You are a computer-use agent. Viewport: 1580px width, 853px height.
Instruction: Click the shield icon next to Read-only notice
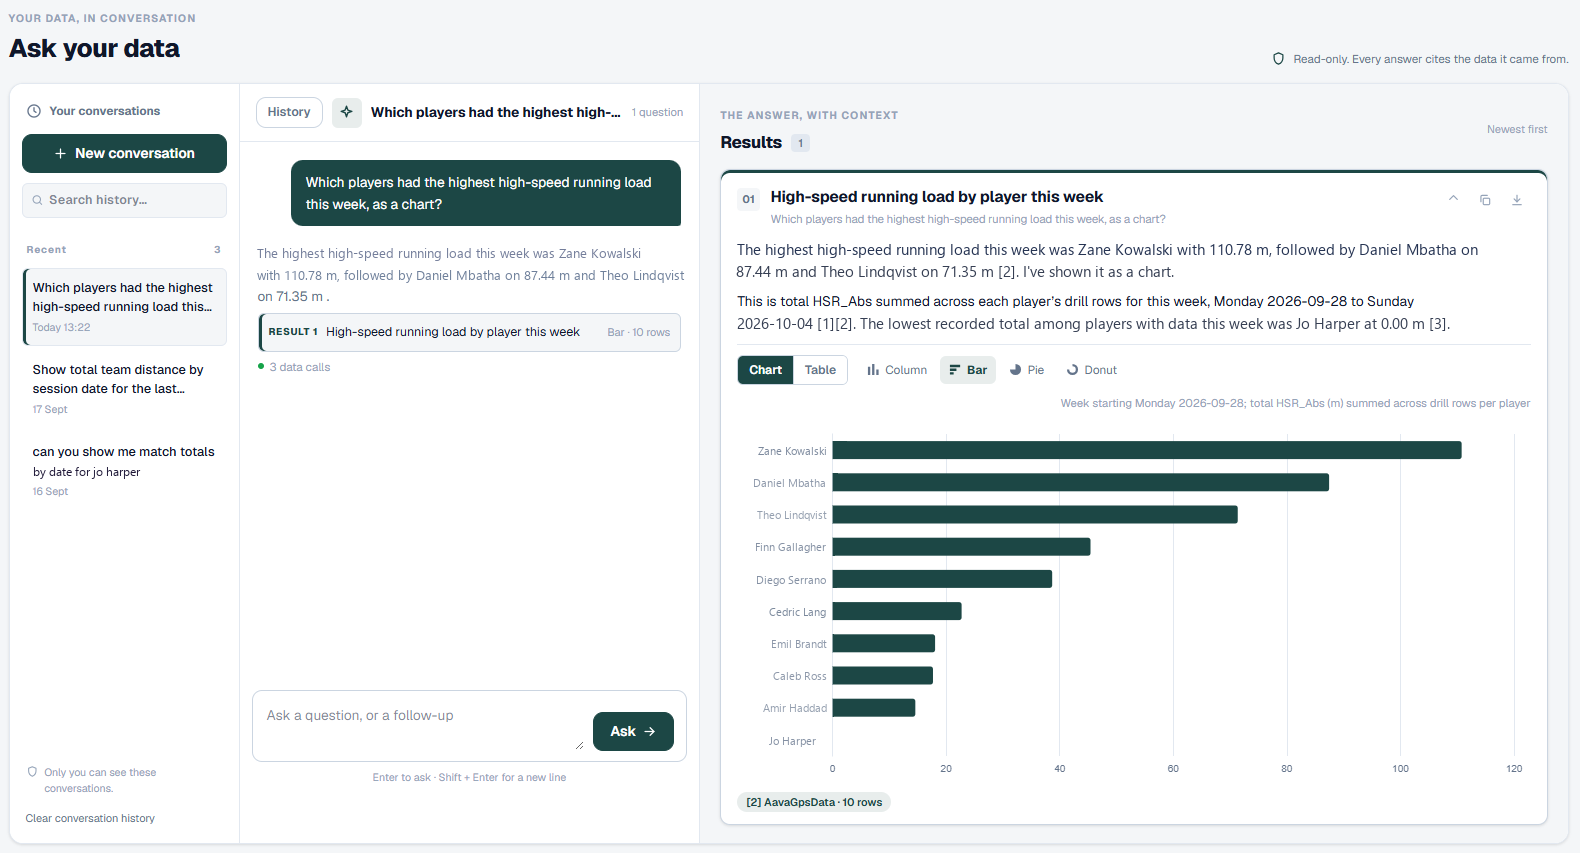pyautogui.click(x=1278, y=59)
